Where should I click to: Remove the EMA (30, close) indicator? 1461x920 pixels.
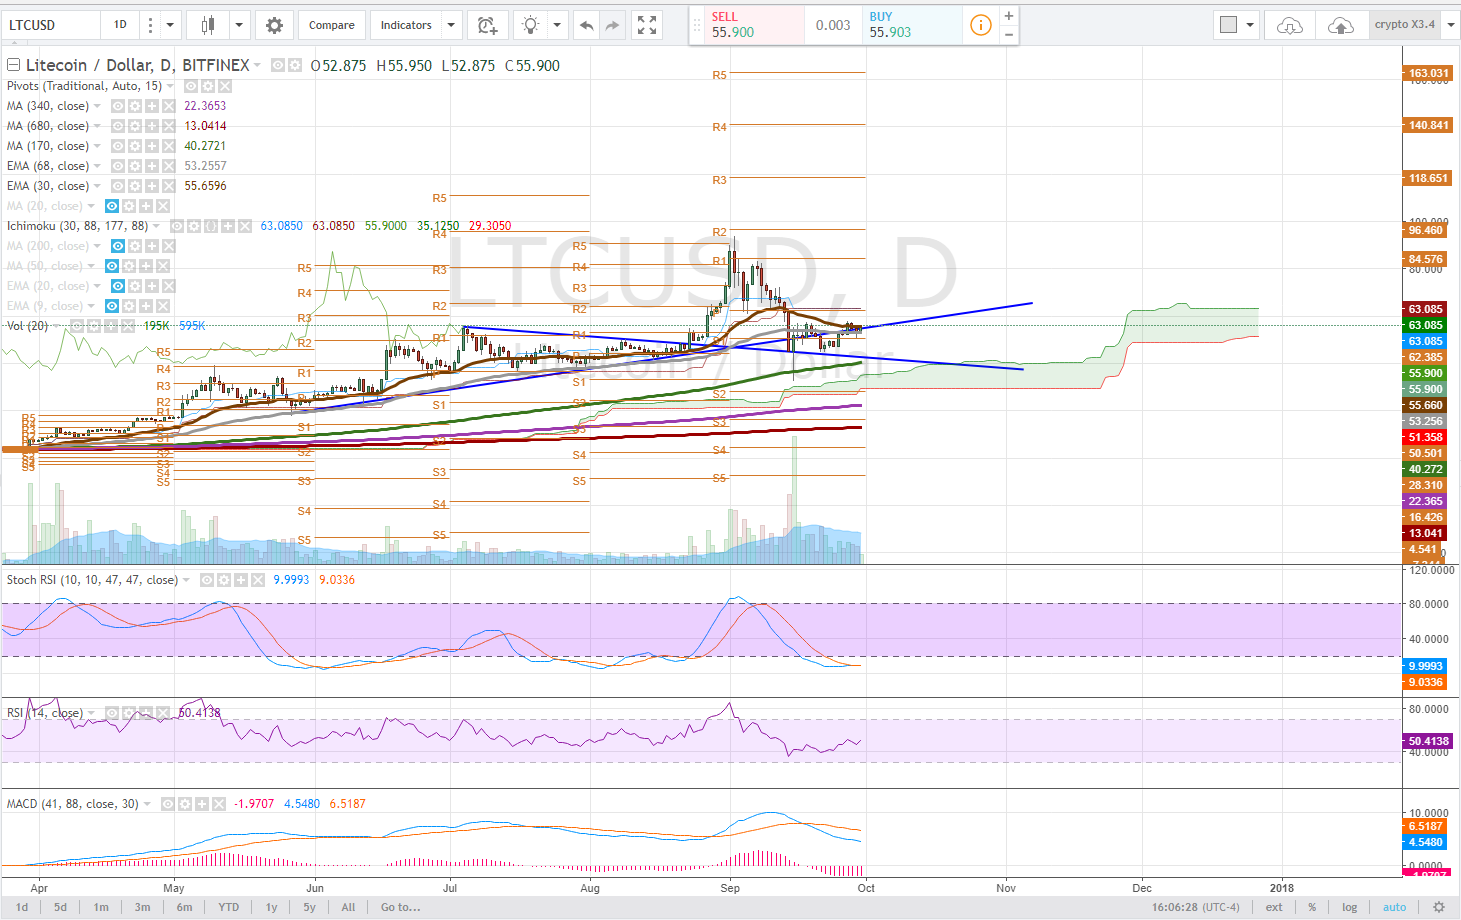click(x=169, y=186)
